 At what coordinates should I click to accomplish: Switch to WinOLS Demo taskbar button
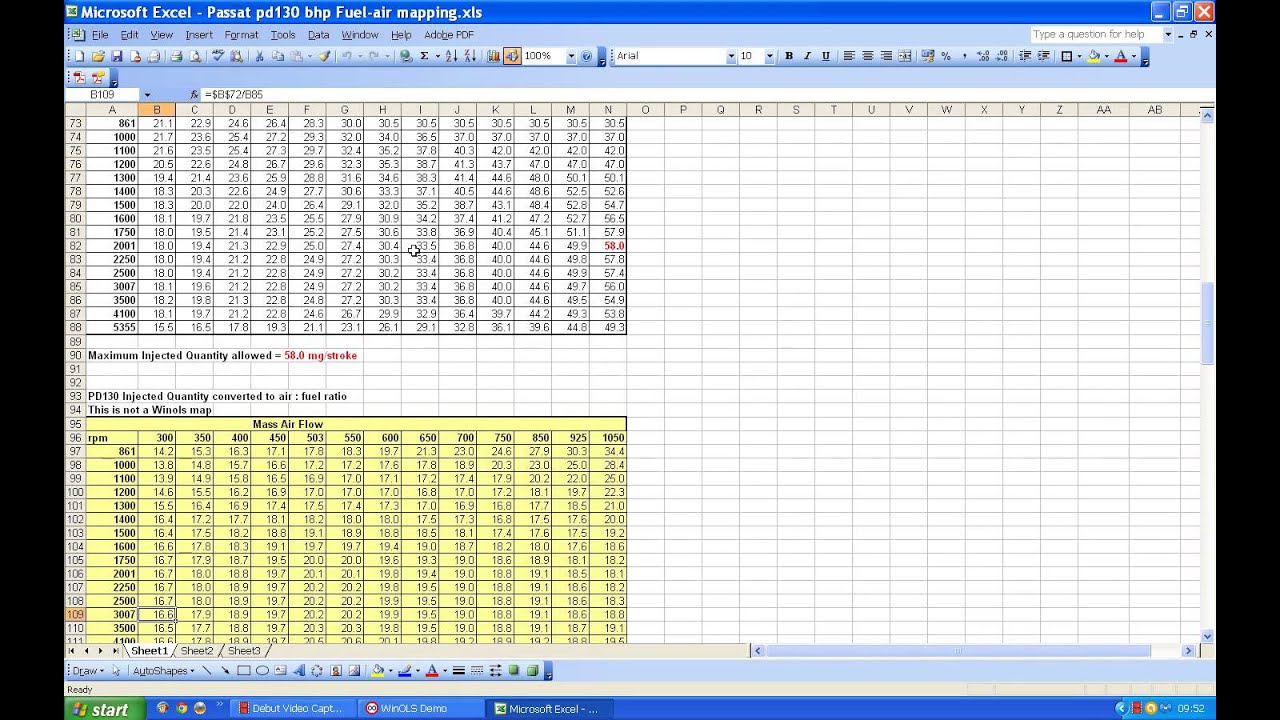(419, 709)
